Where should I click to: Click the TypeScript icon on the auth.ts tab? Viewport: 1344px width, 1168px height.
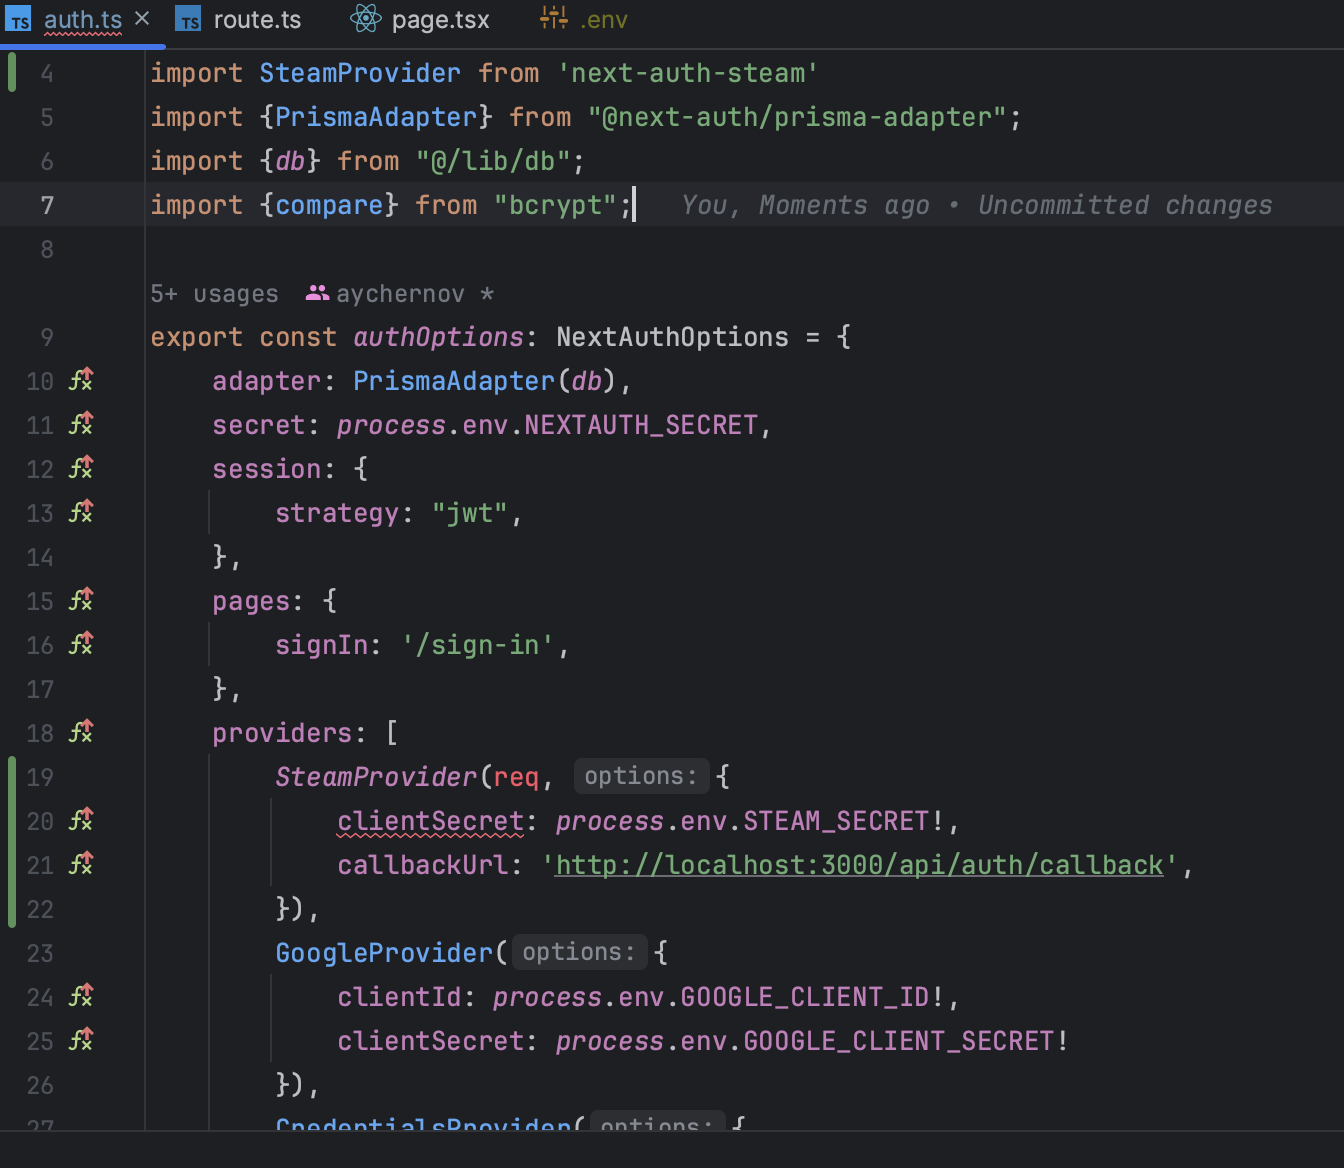click(x=18, y=18)
